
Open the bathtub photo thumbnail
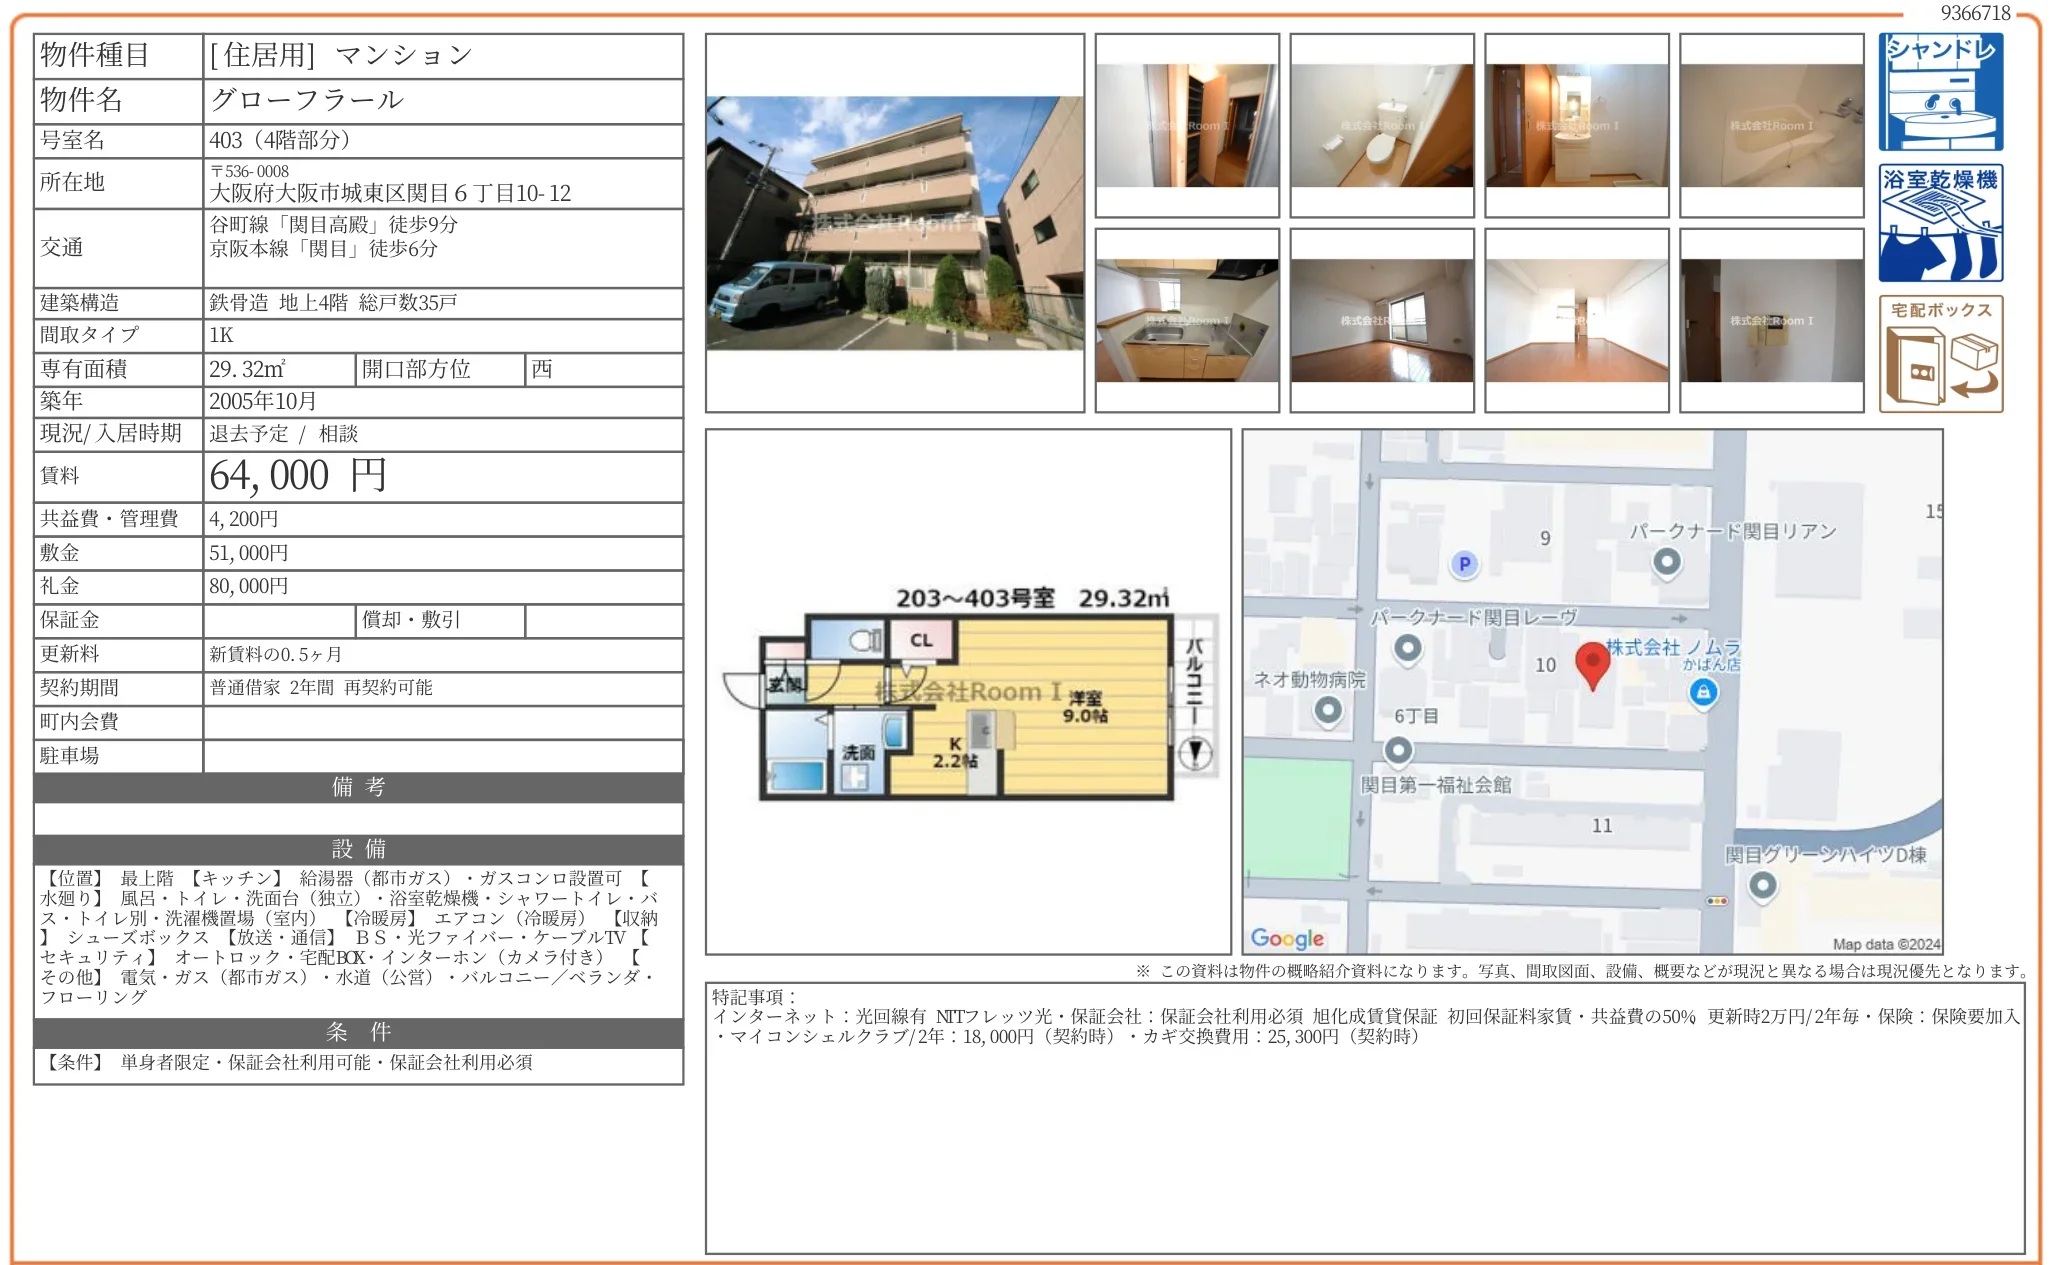(x=1771, y=126)
